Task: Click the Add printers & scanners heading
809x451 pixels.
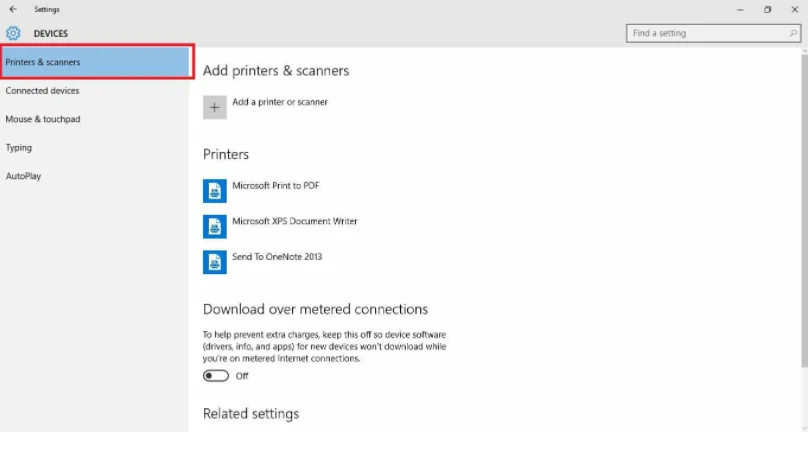Action: (276, 70)
